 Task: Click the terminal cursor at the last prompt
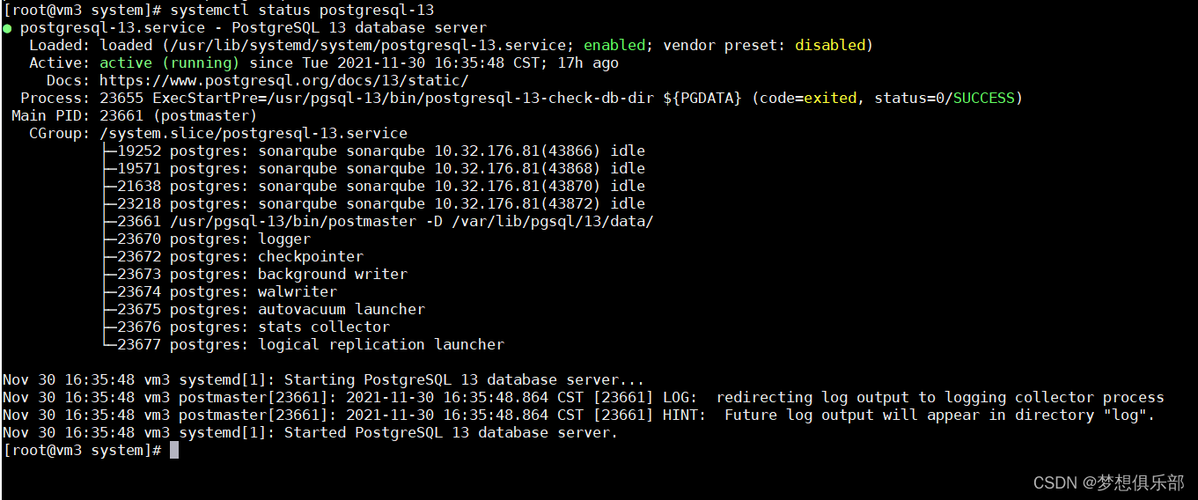[174, 450]
